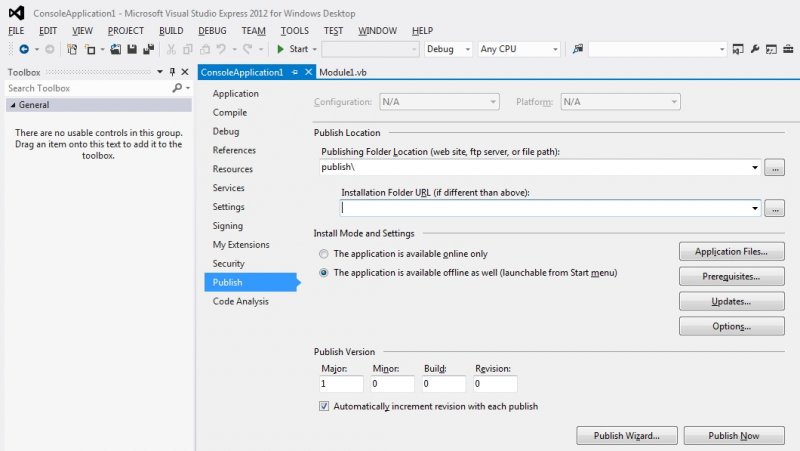Click the Paste toolbar icon
The image size is (800, 451).
coord(205,49)
